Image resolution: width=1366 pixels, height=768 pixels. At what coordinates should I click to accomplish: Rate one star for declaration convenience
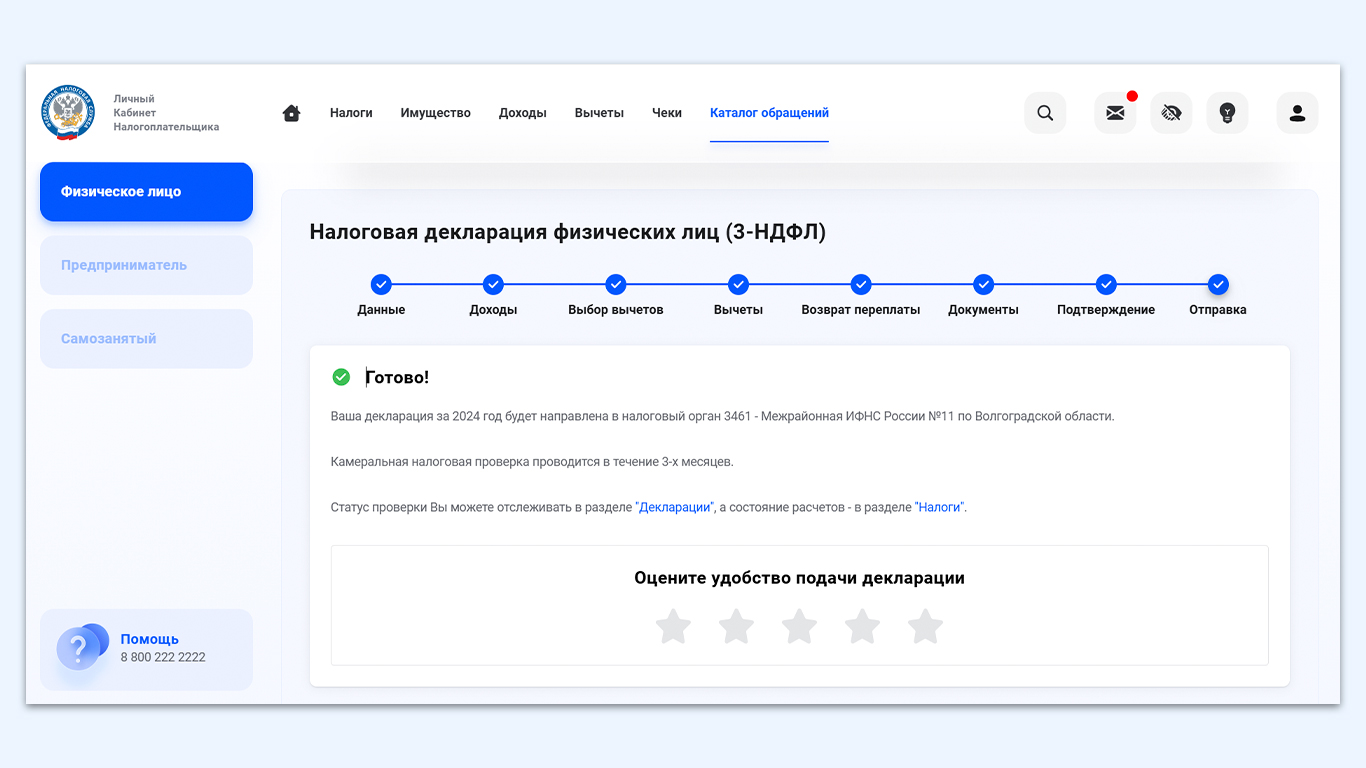click(x=674, y=627)
